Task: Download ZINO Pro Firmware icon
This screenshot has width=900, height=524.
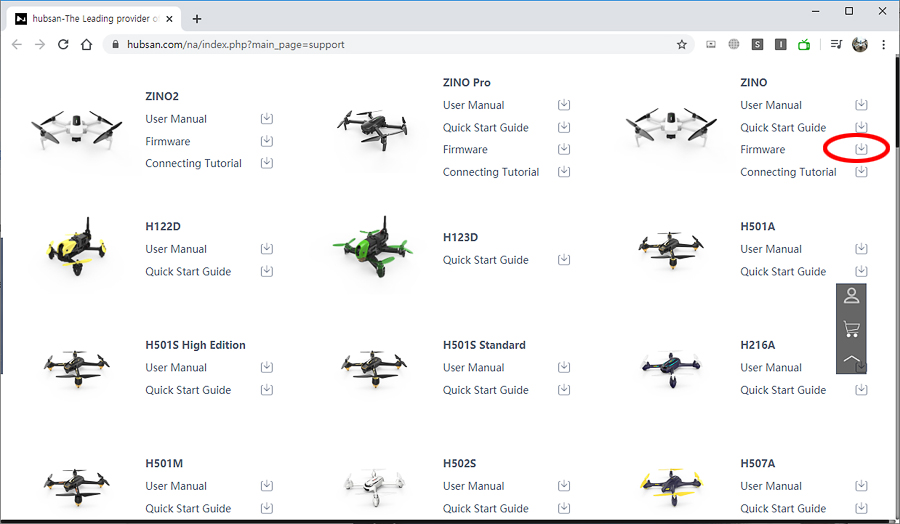Action: tap(564, 149)
